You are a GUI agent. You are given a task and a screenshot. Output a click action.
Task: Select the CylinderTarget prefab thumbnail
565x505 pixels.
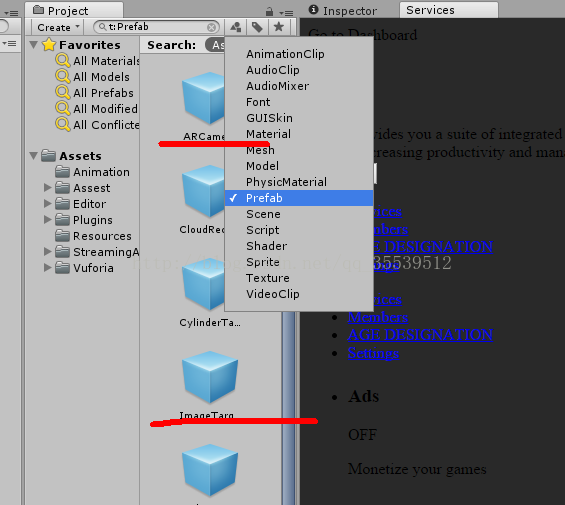tap(203, 284)
